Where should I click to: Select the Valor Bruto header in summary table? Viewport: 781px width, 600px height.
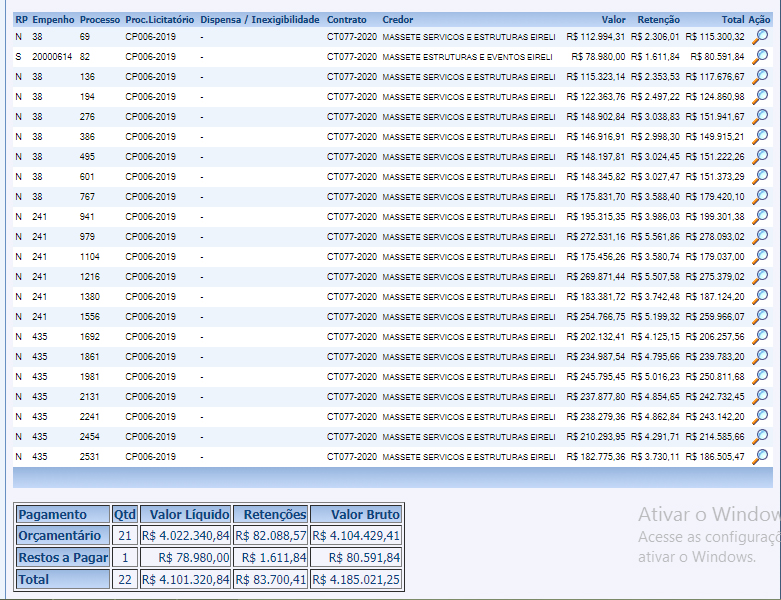(x=356, y=514)
